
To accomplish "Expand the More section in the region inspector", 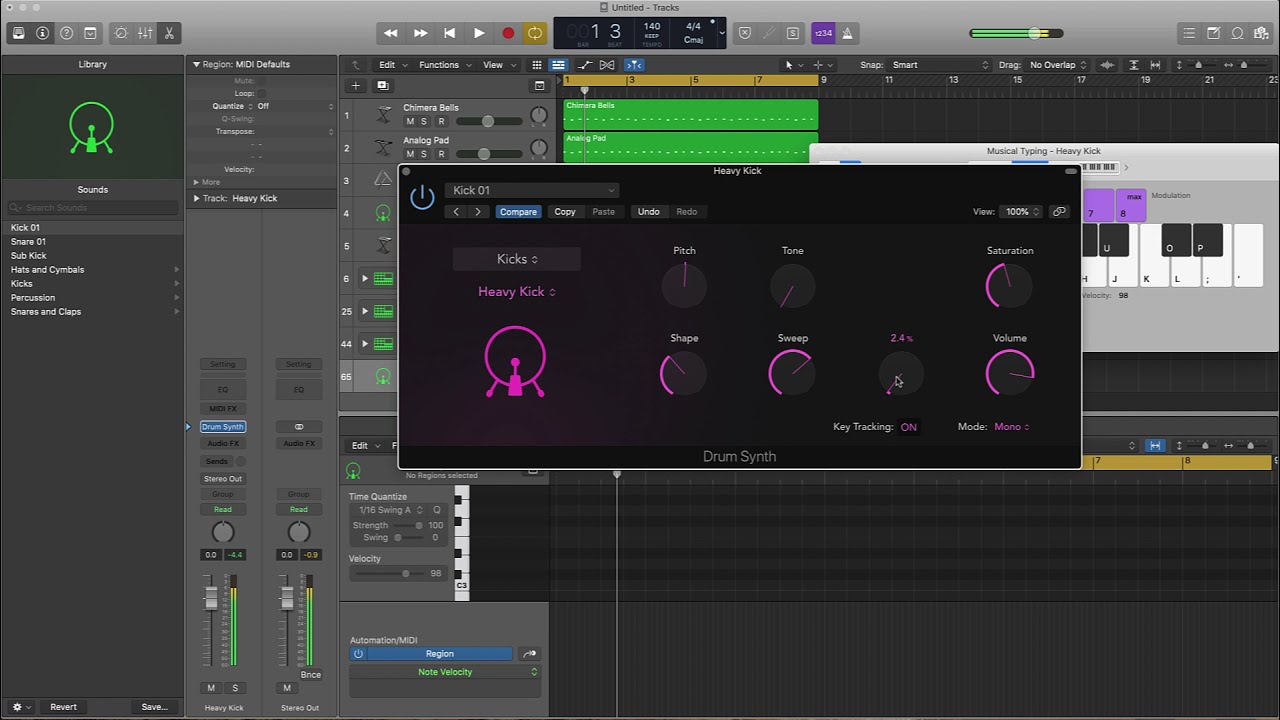I will [196, 182].
